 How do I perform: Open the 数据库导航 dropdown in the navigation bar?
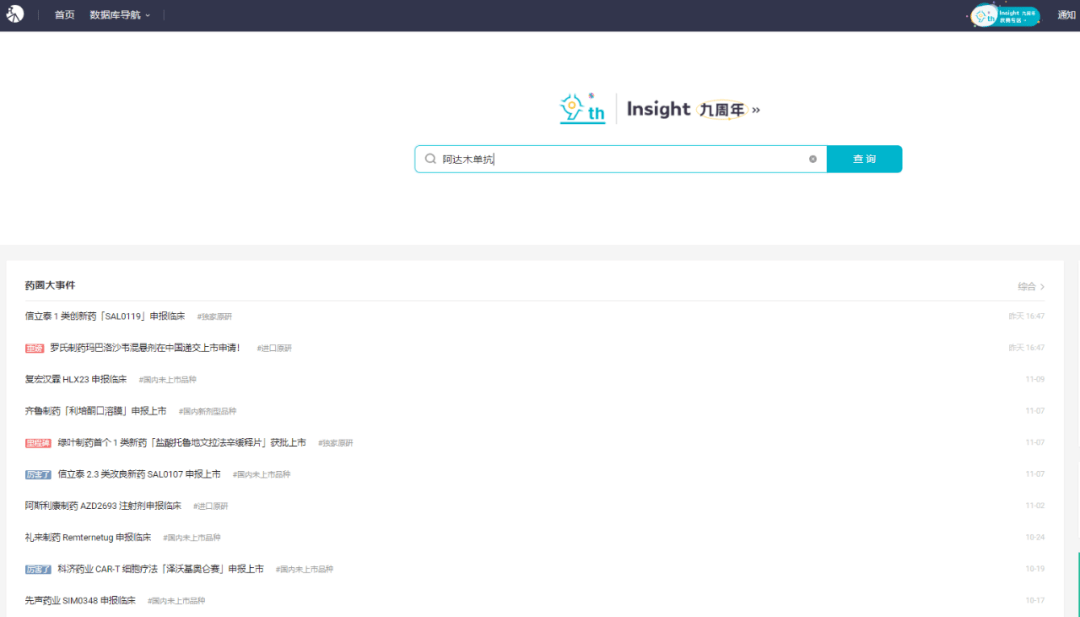tap(115, 15)
